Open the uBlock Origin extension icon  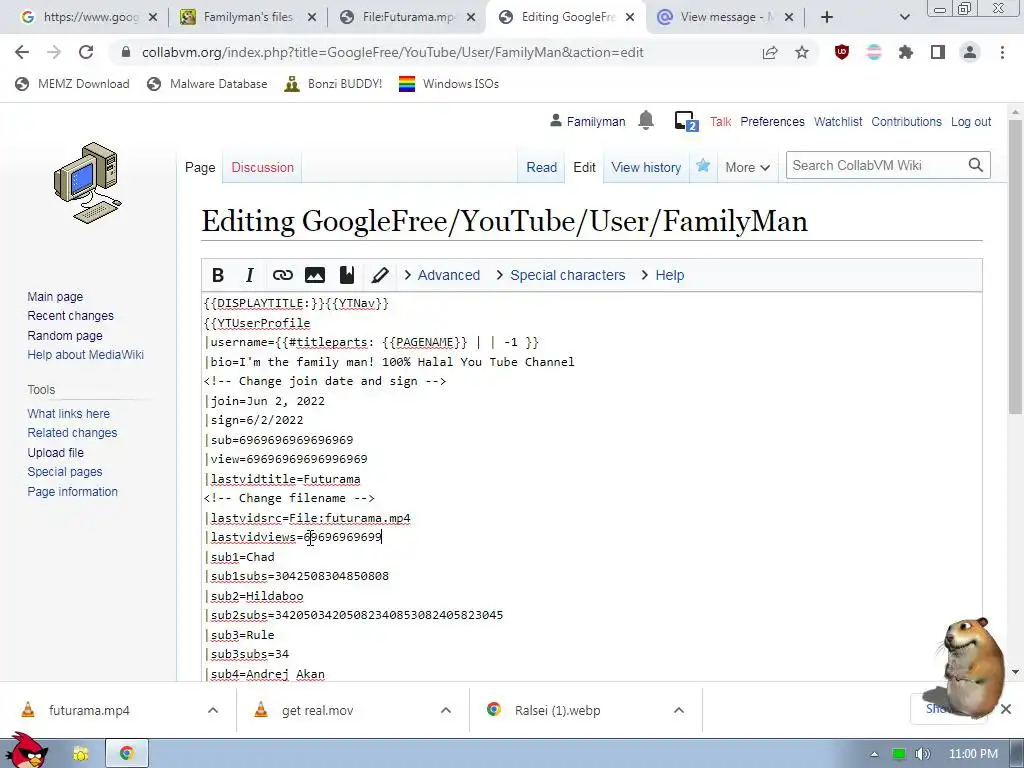(x=842, y=52)
